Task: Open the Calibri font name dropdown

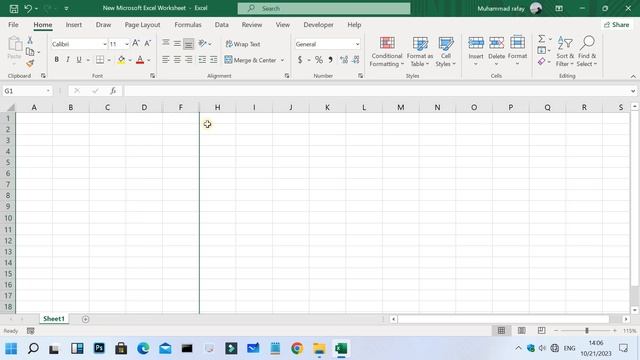Action: tap(105, 44)
